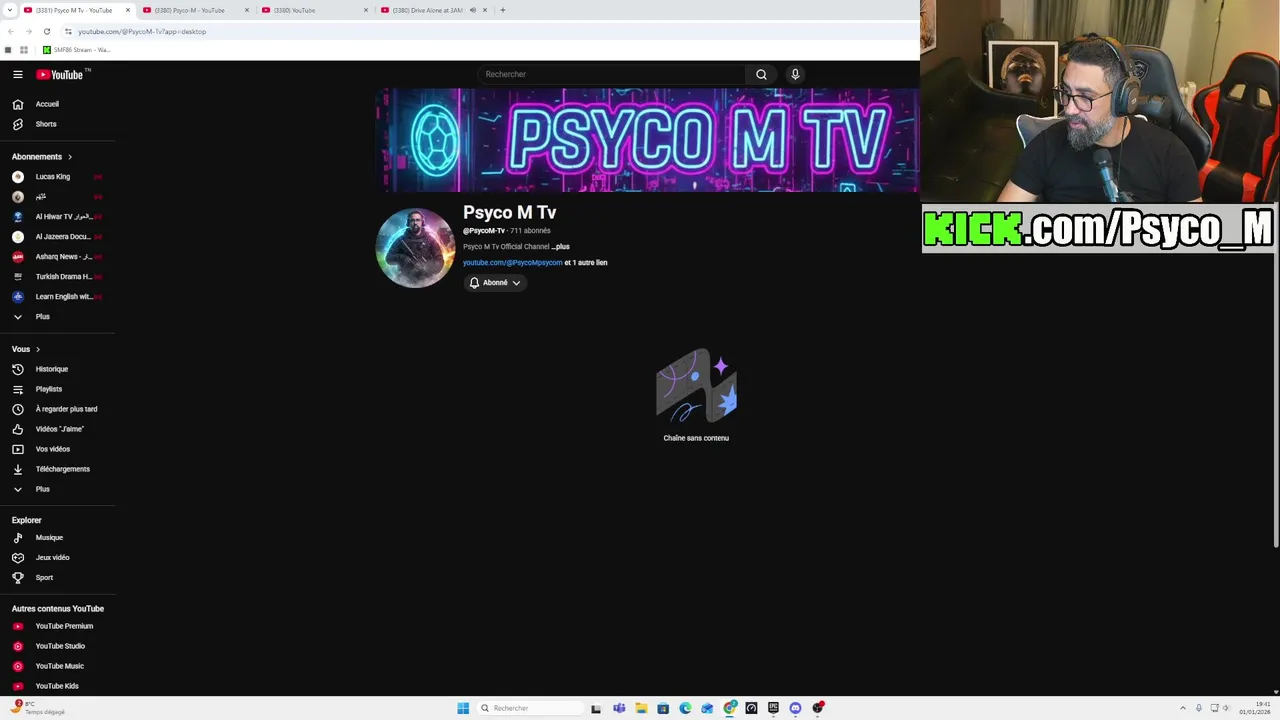Open the SMF86 Stream bookmark
Screen dimensions: 1280x720
[76, 50]
